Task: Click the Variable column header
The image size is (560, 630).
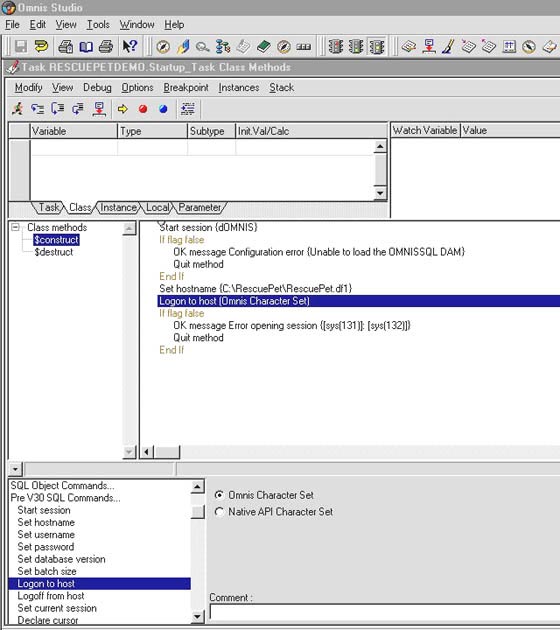Action: pyautogui.click(x=74, y=131)
